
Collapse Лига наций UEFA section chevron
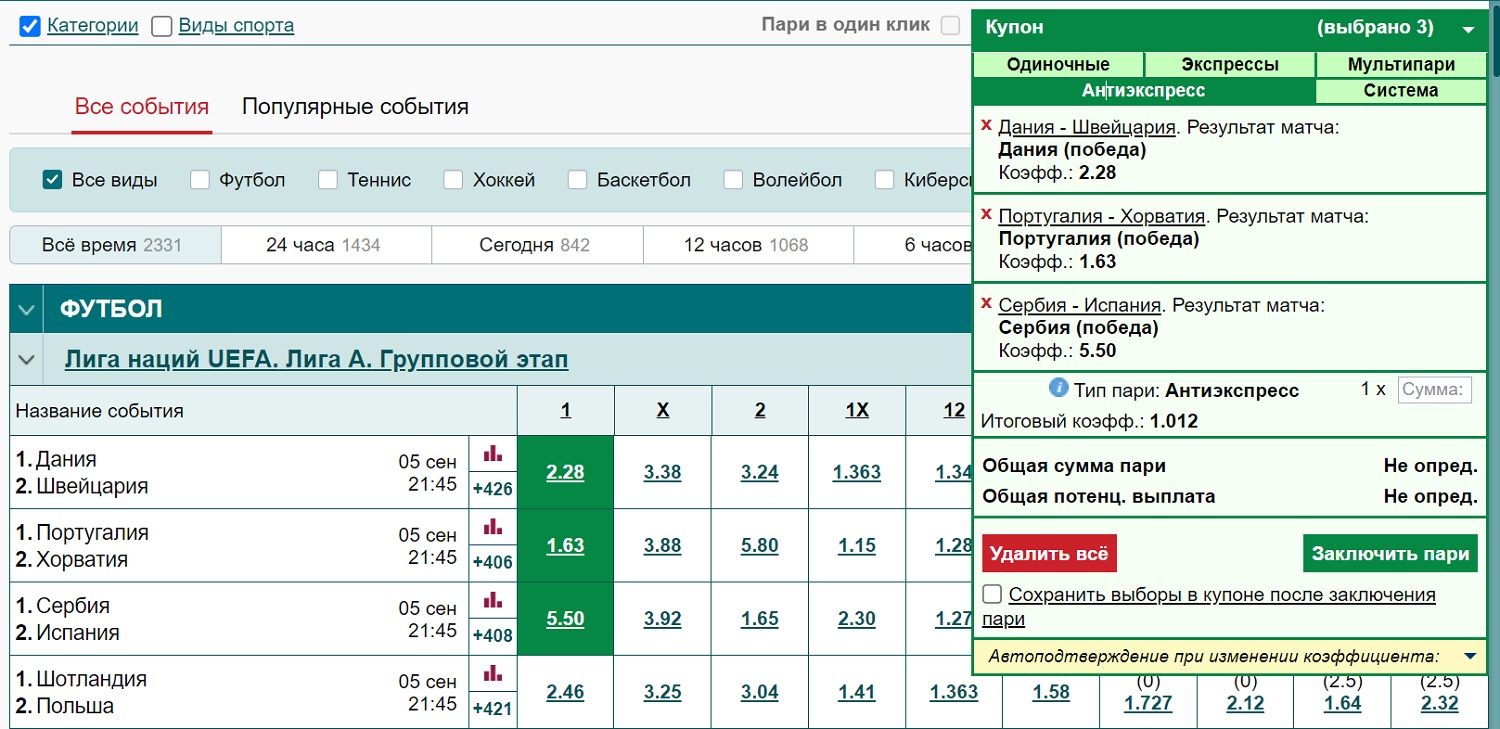(27, 359)
